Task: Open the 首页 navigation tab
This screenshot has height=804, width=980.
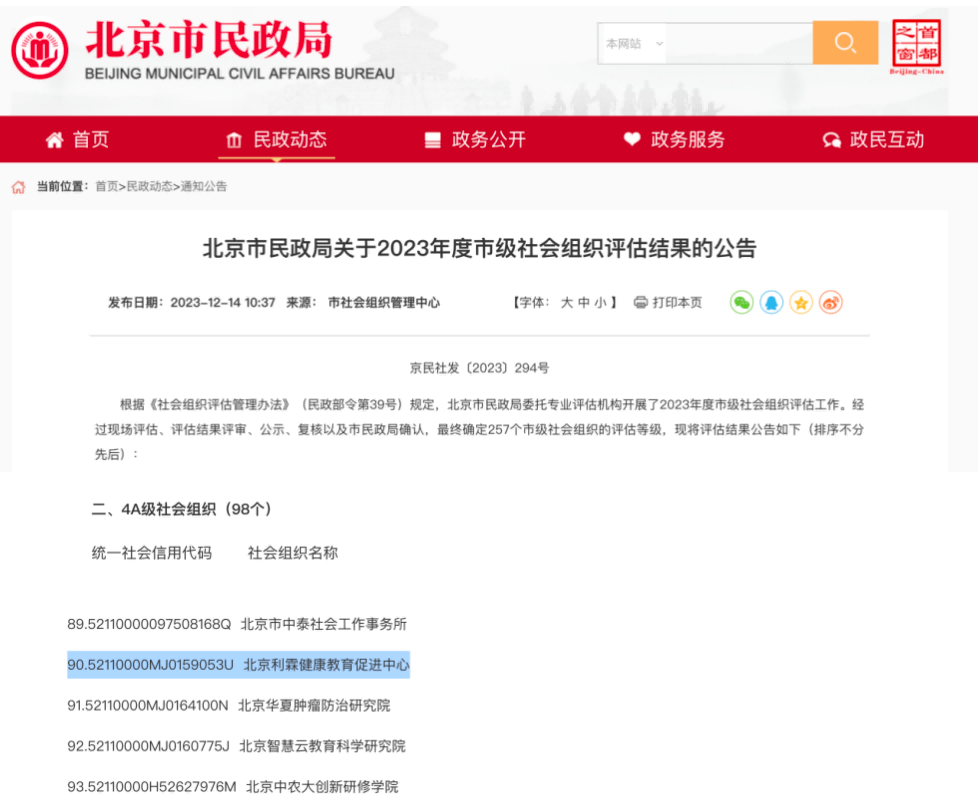Action: click(78, 140)
